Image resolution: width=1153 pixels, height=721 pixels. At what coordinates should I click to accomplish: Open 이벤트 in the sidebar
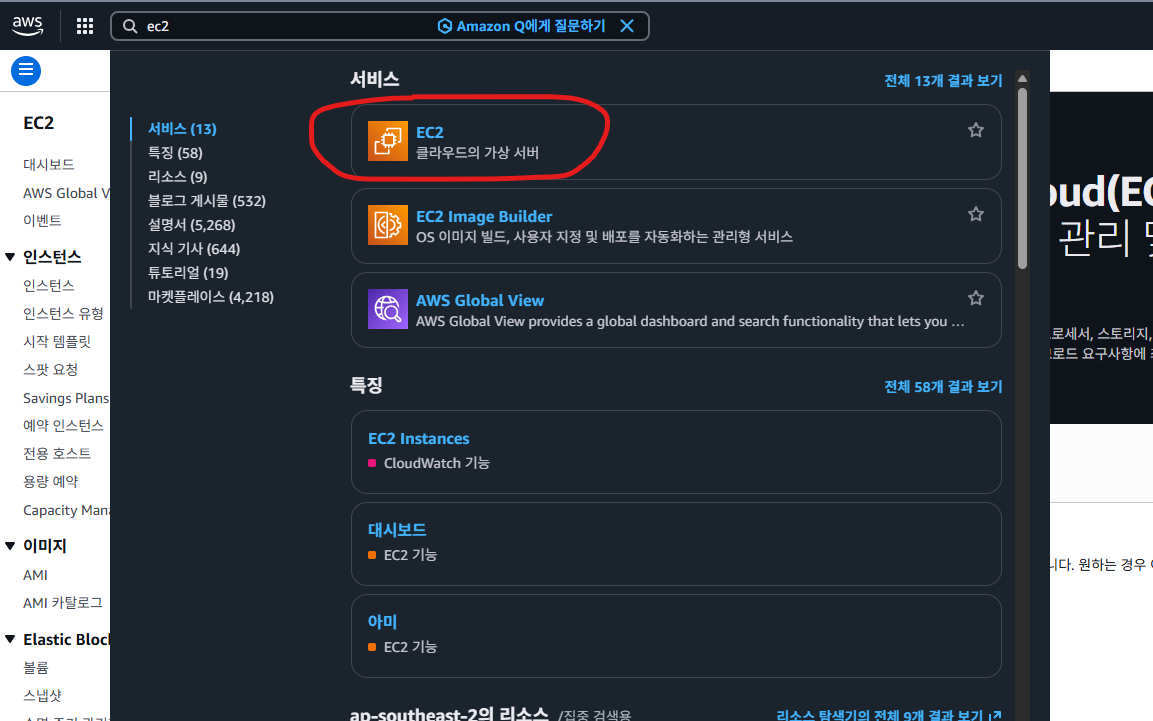coord(42,220)
